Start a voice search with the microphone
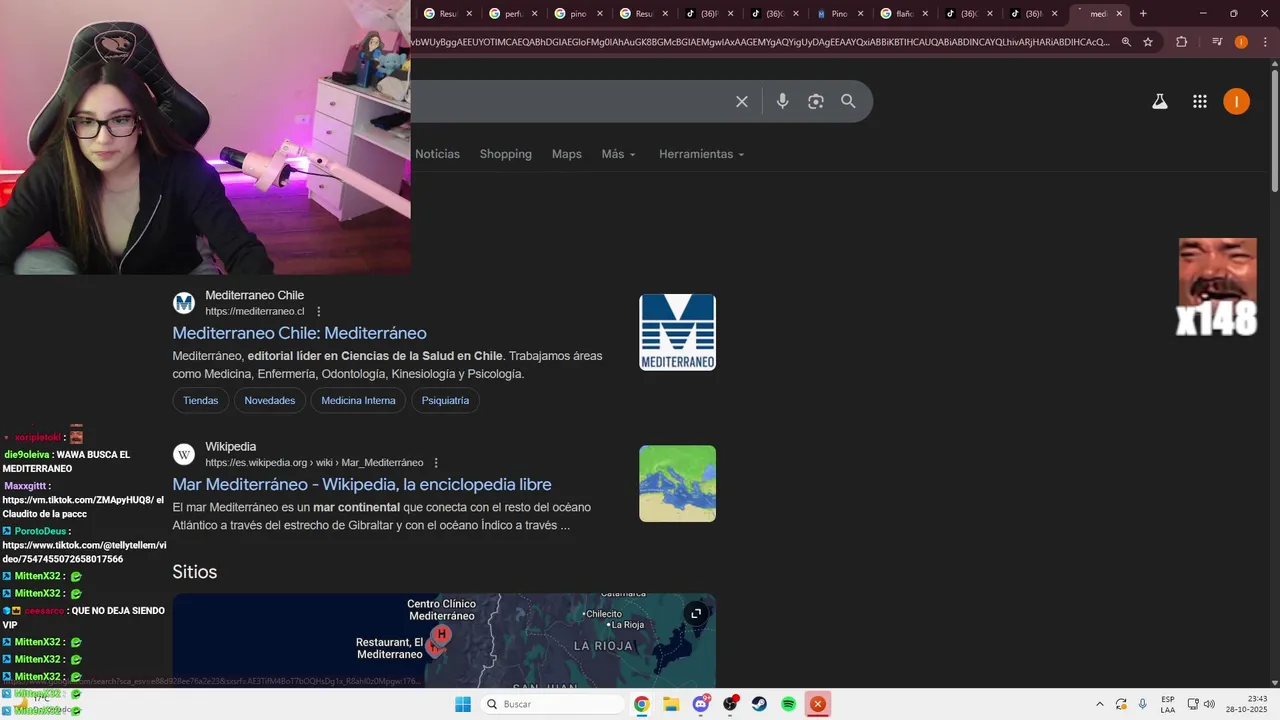This screenshot has width=1280, height=720. 782,101
